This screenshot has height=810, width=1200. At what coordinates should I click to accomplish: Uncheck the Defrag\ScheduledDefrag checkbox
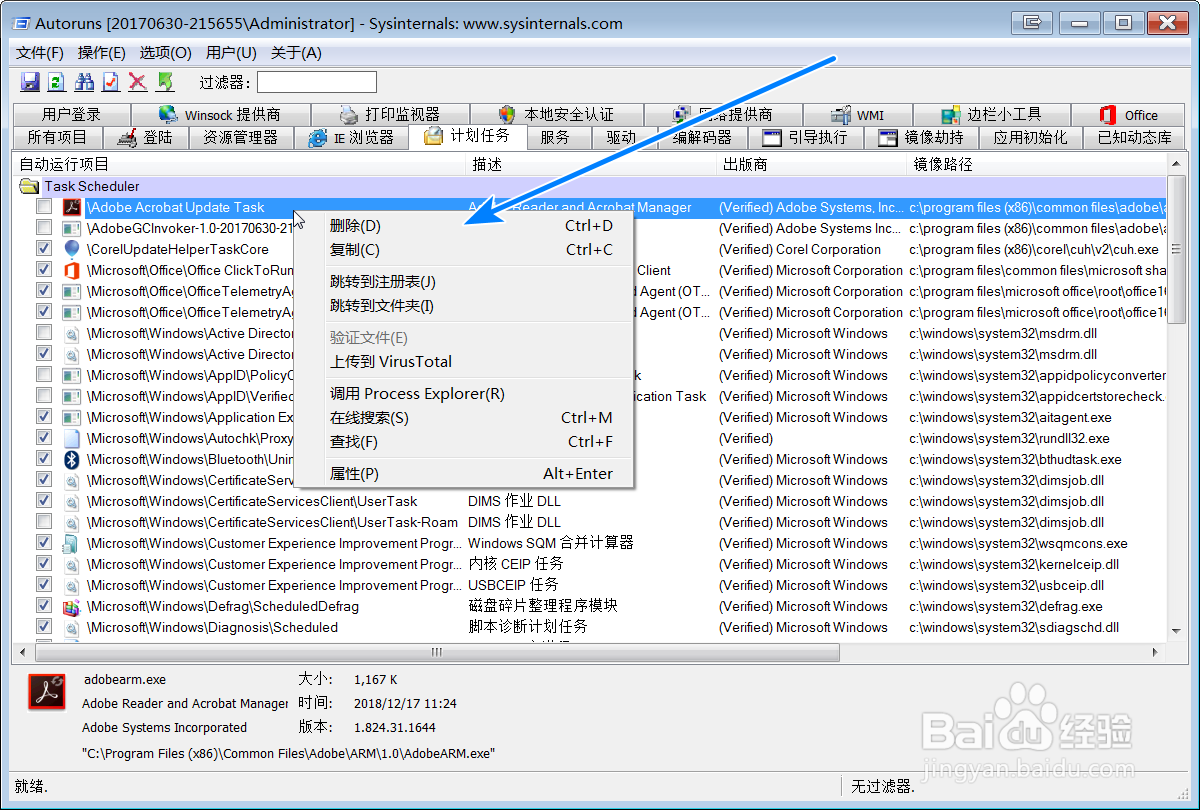[x=44, y=606]
